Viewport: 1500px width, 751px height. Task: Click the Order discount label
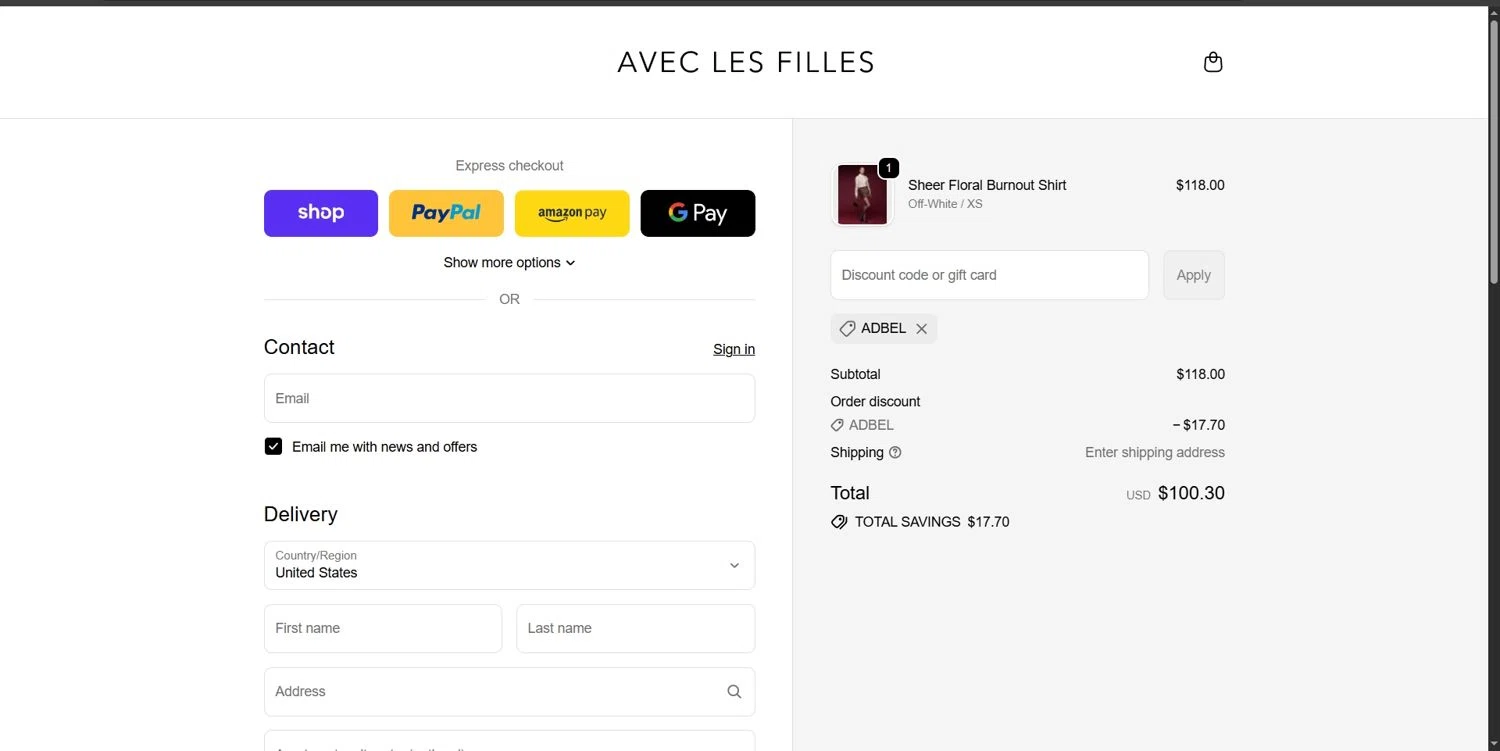pyautogui.click(x=875, y=401)
